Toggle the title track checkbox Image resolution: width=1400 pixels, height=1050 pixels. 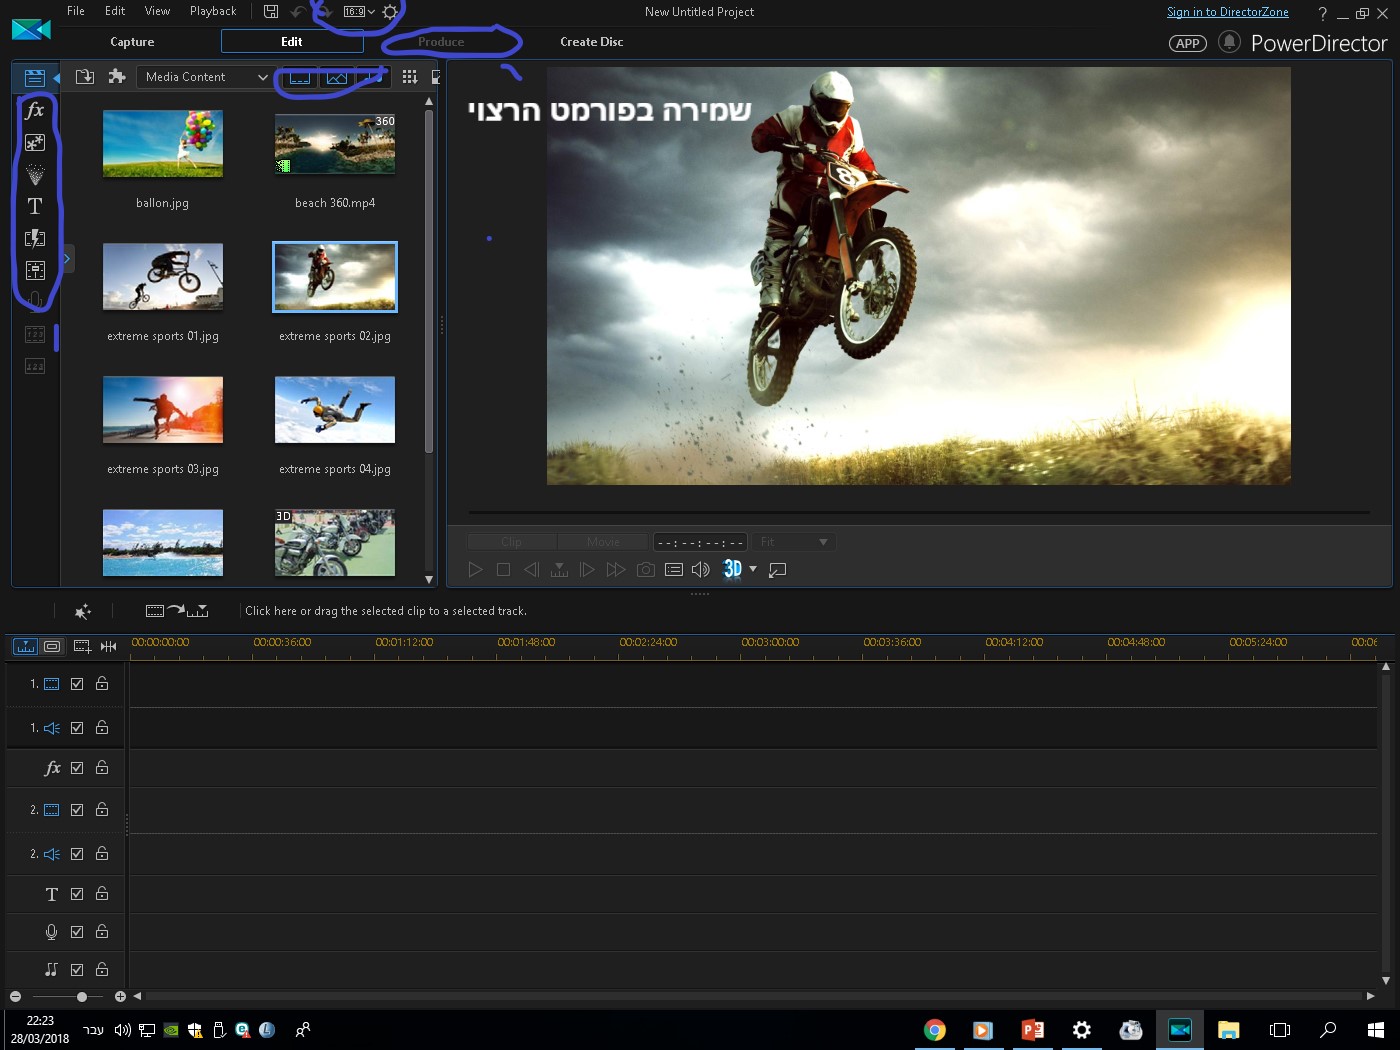77,894
